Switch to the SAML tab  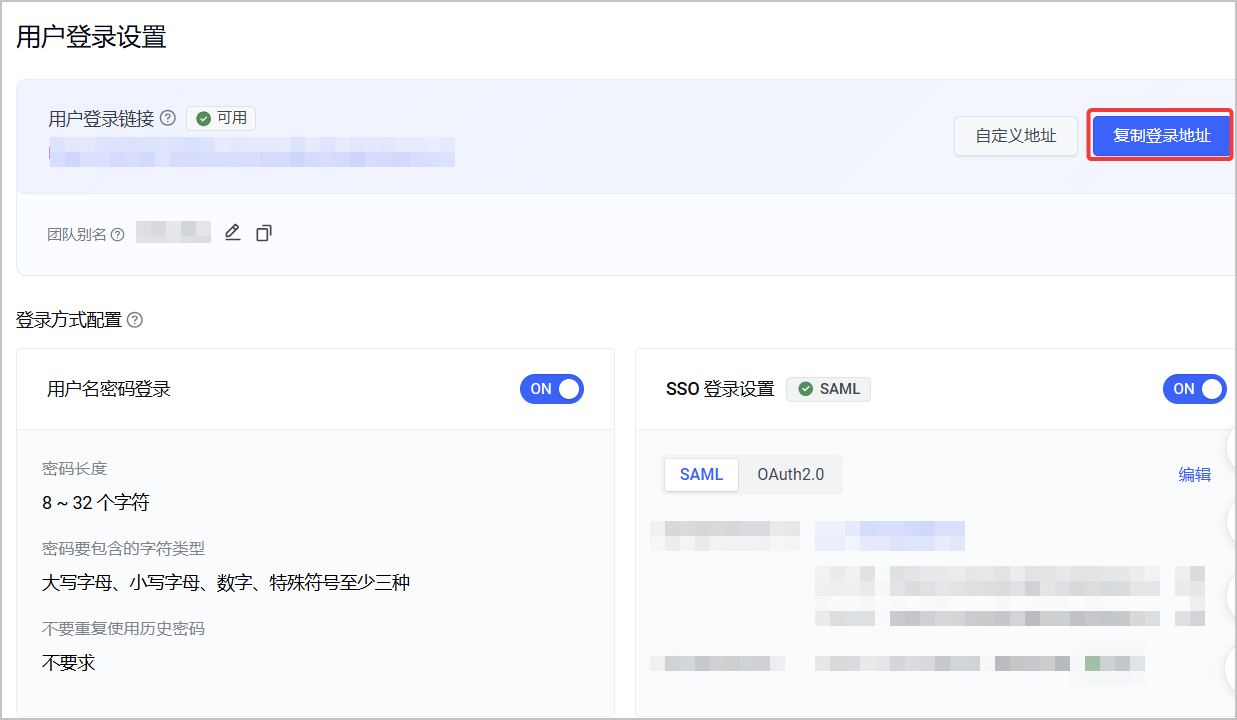coord(701,475)
